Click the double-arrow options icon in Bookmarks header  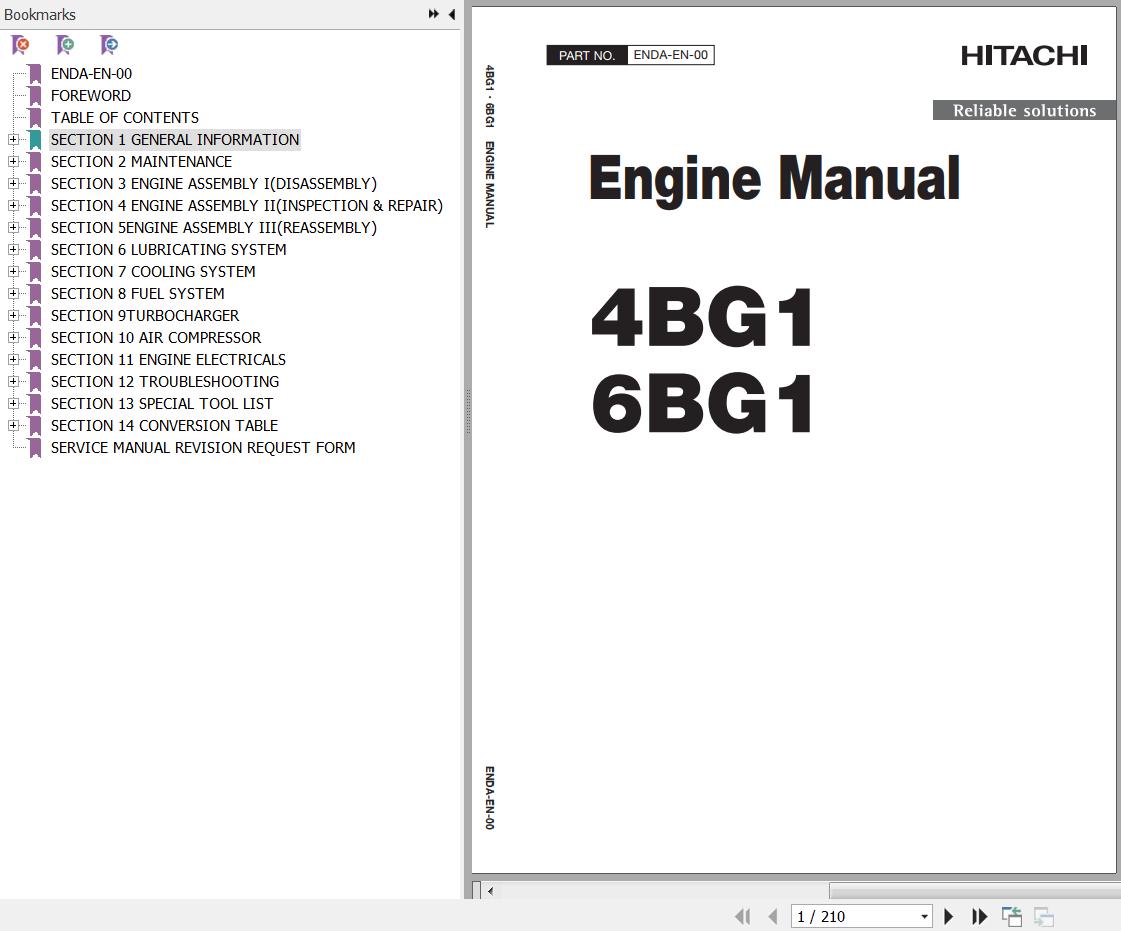[x=433, y=14]
